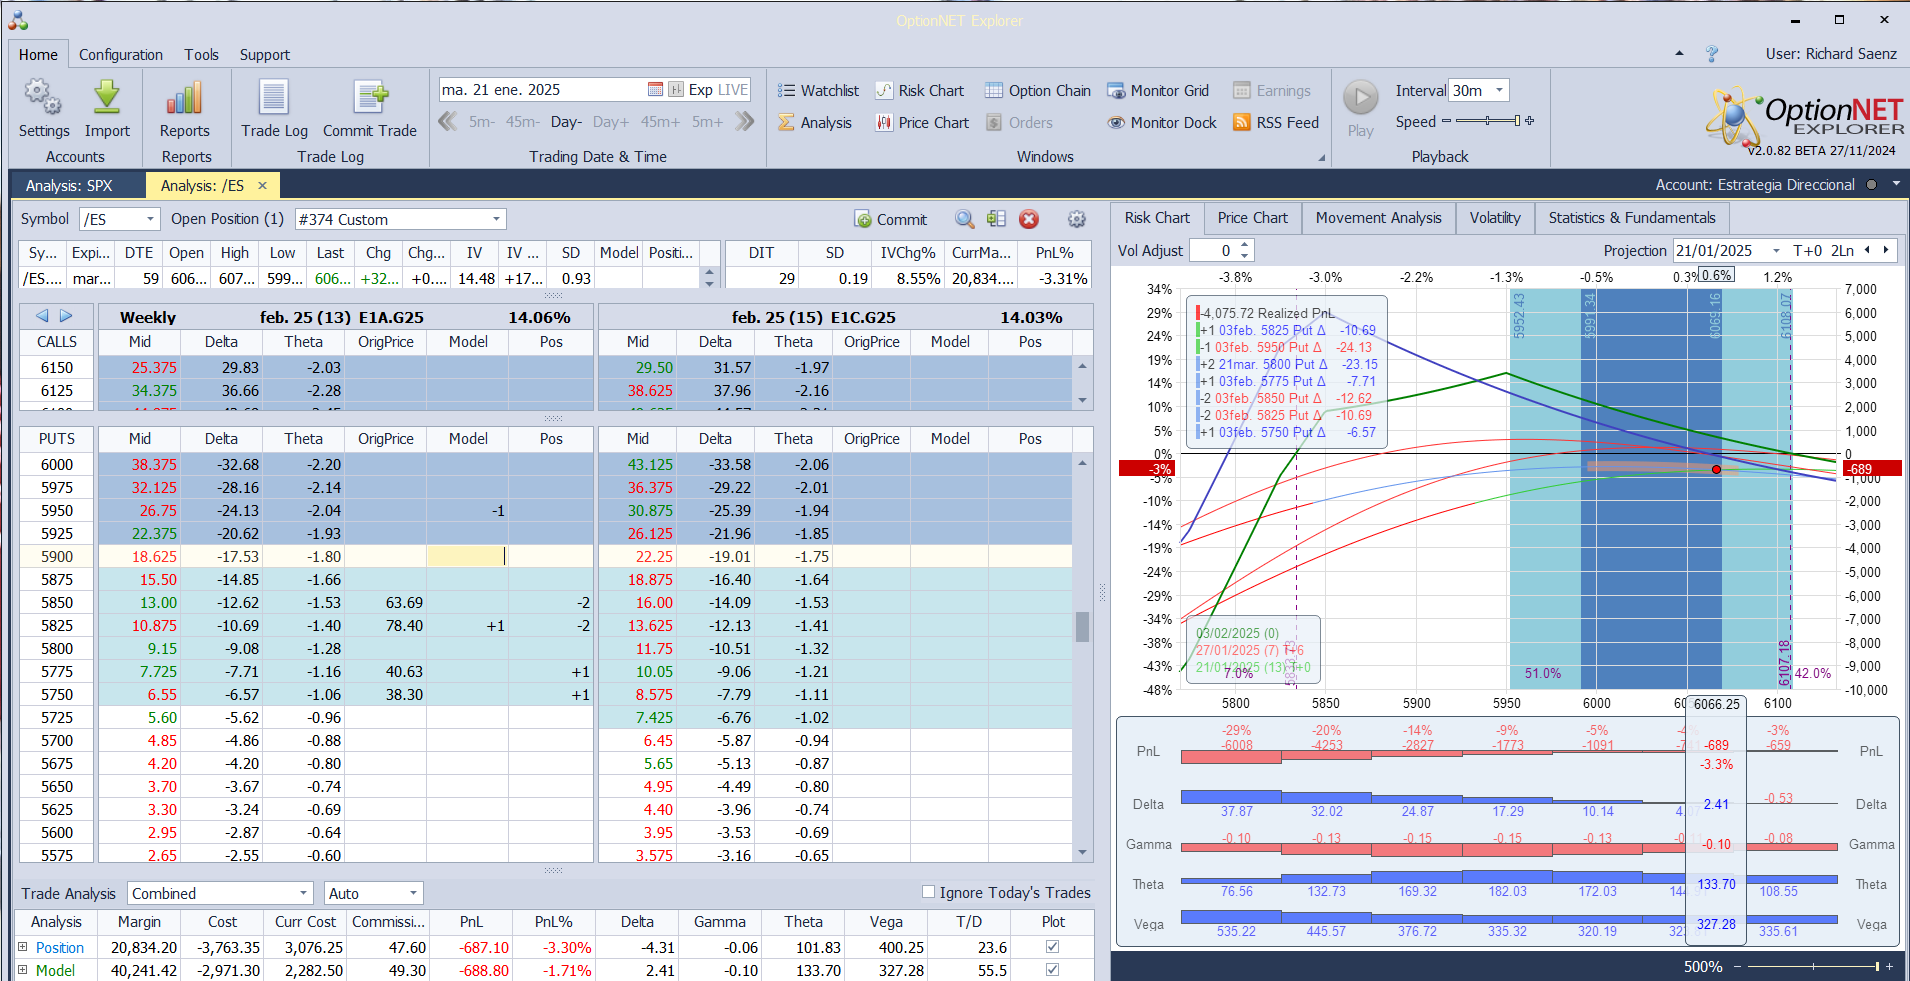Screen dimensions: 1910x981
Task: Open the Account dropdown arrow
Action: 1895,185
